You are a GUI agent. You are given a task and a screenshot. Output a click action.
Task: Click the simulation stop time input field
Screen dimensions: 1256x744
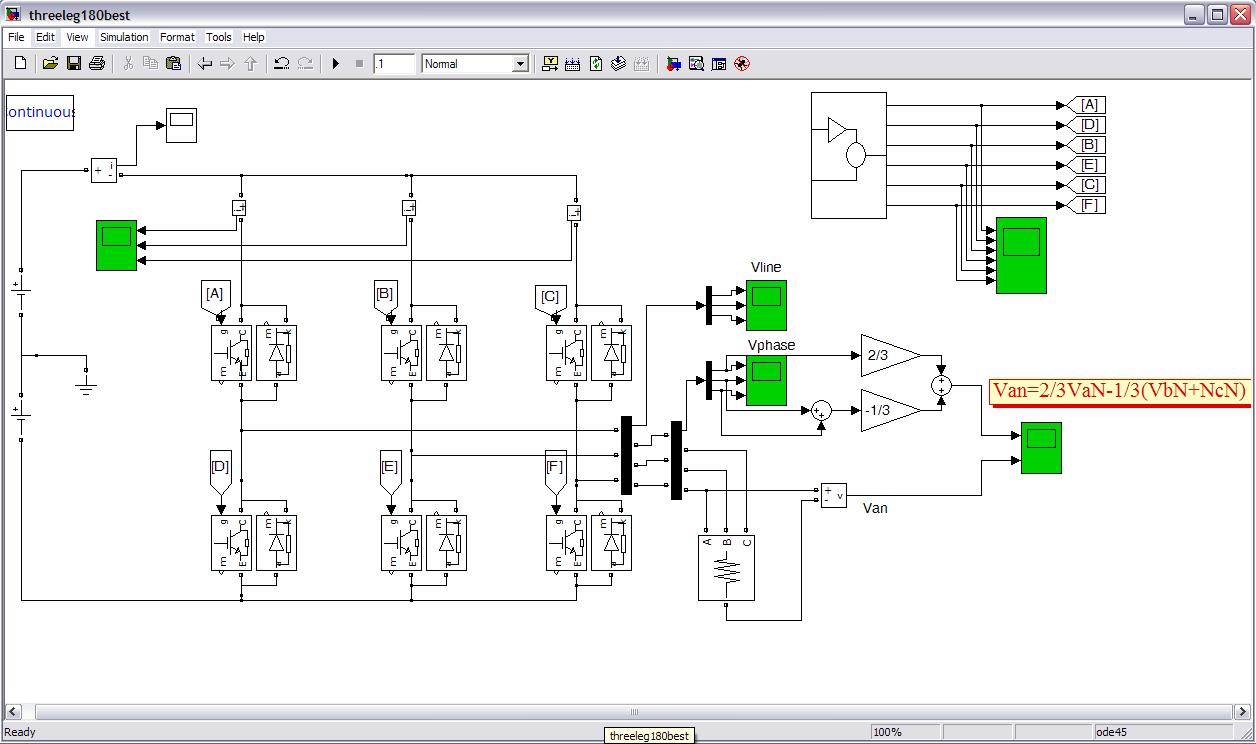pyautogui.click(x=394, y=64)
